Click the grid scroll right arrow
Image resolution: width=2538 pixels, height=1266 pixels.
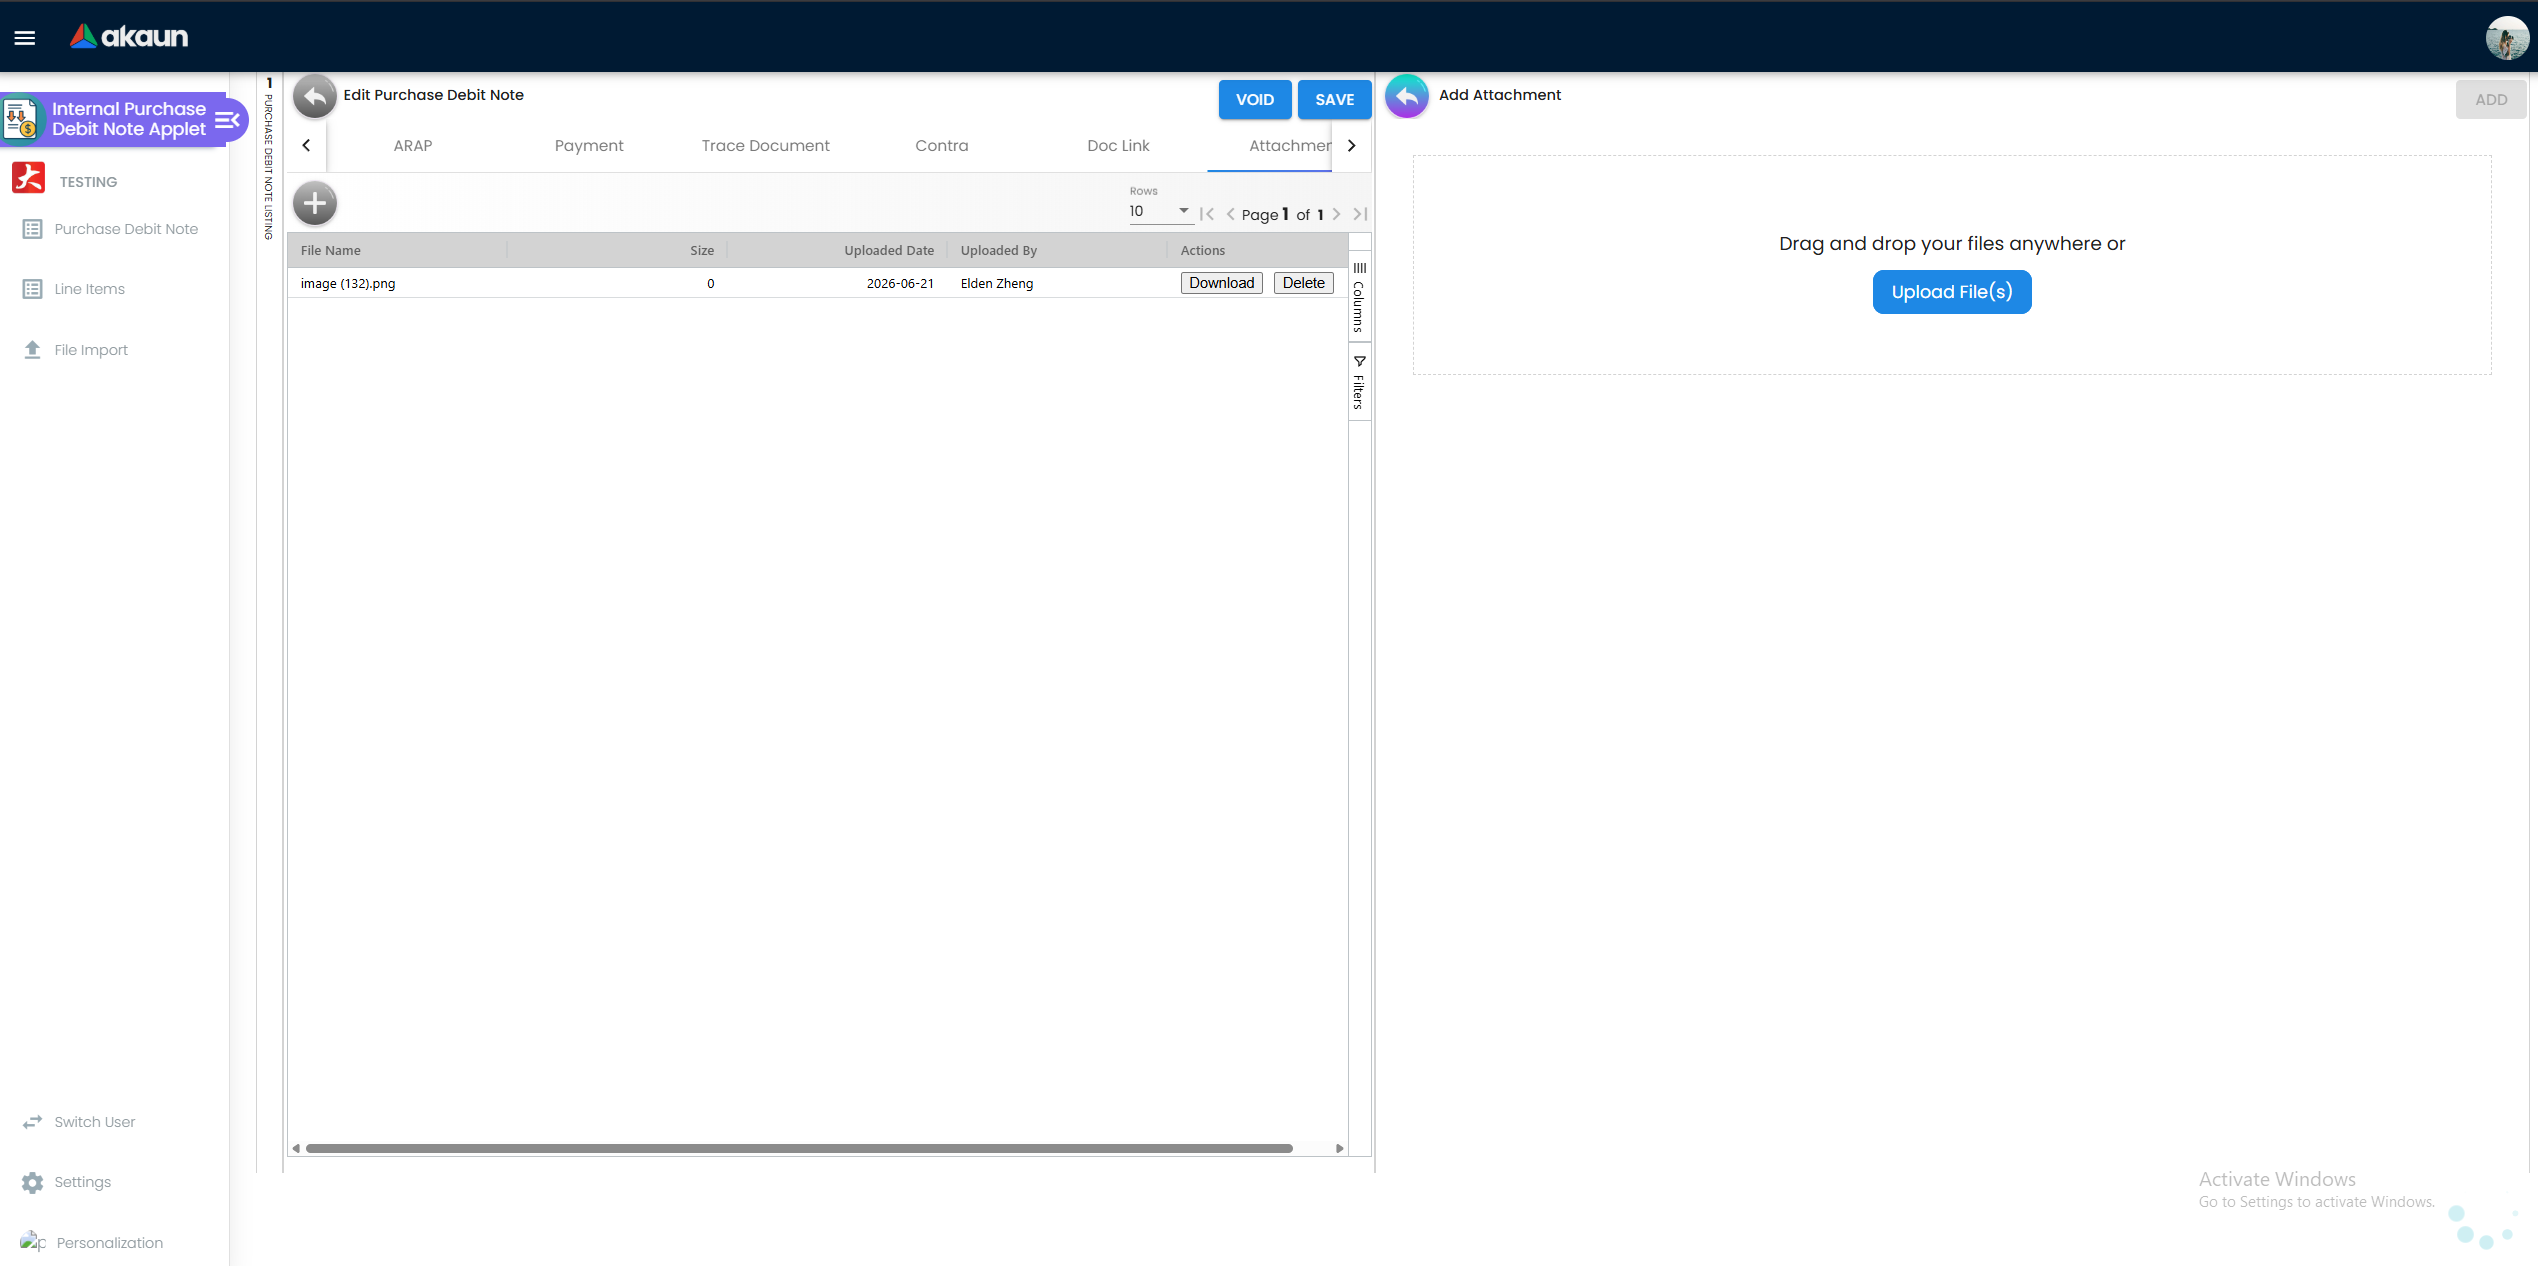[1339, 1148]
